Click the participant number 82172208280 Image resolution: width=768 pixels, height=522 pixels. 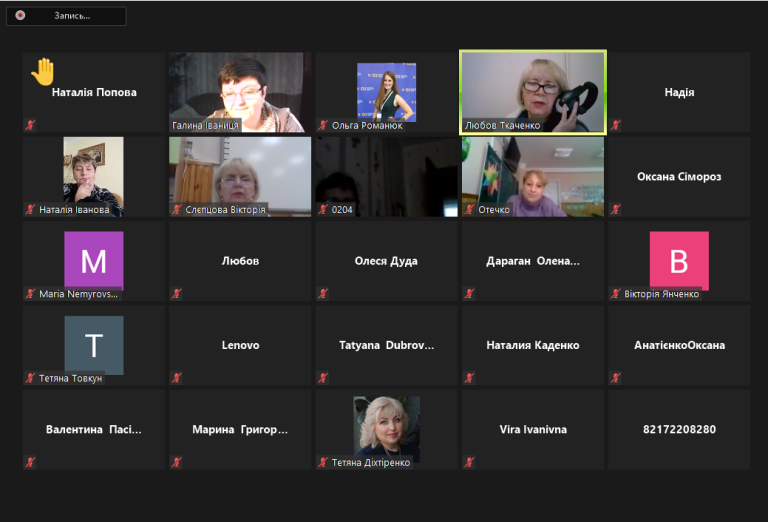point(679,429)
